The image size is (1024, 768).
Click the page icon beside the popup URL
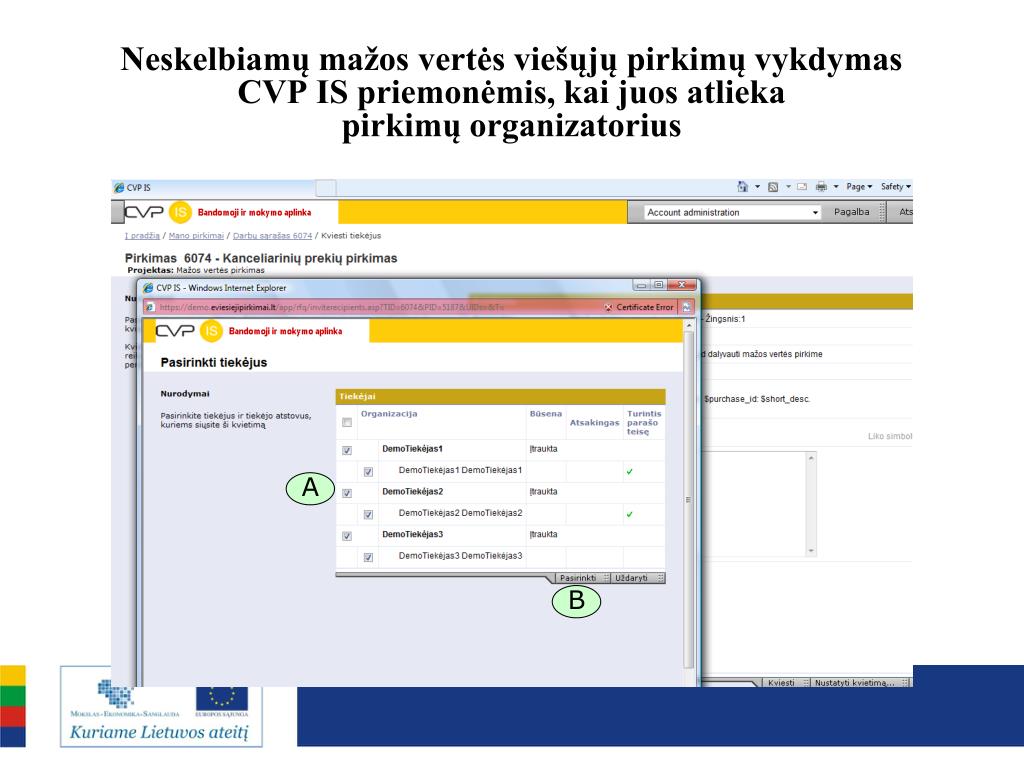pyautogui.click(x=150, y=307)
